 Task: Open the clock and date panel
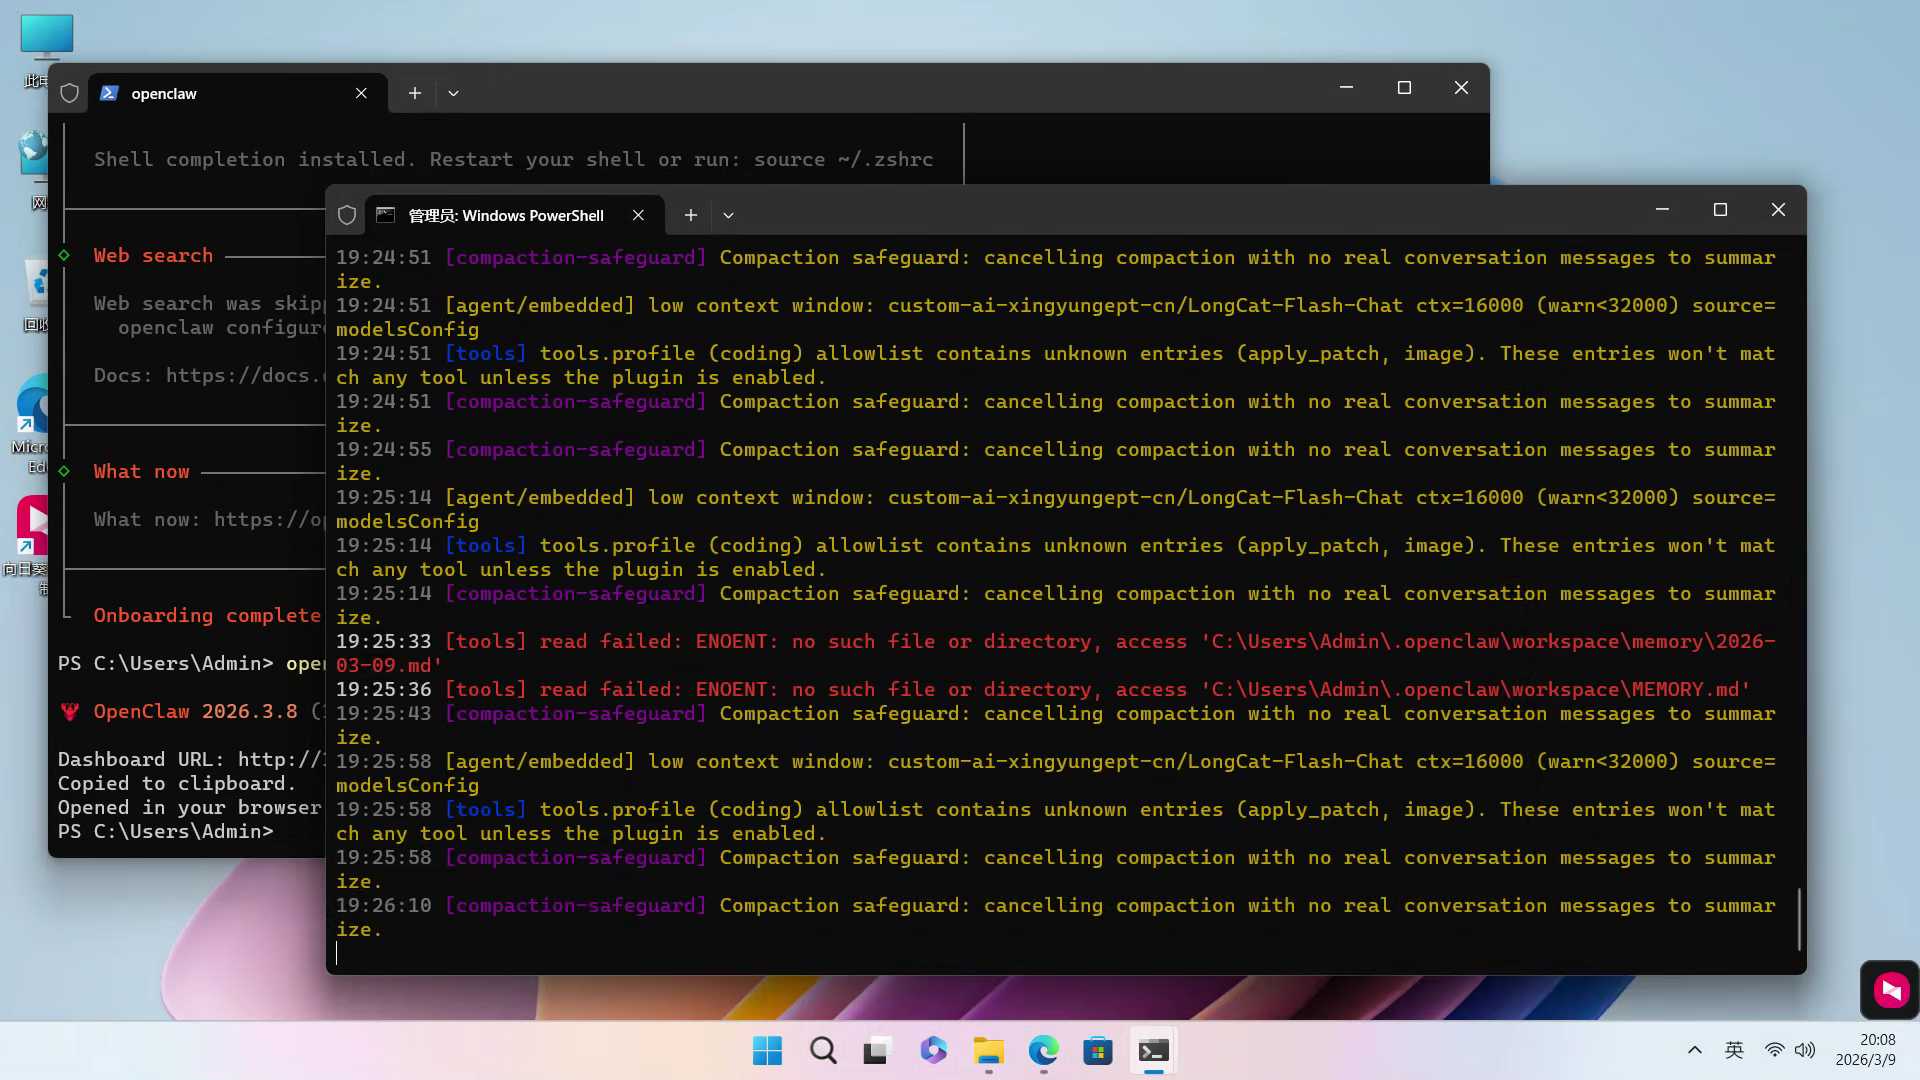point(1865,1050)
